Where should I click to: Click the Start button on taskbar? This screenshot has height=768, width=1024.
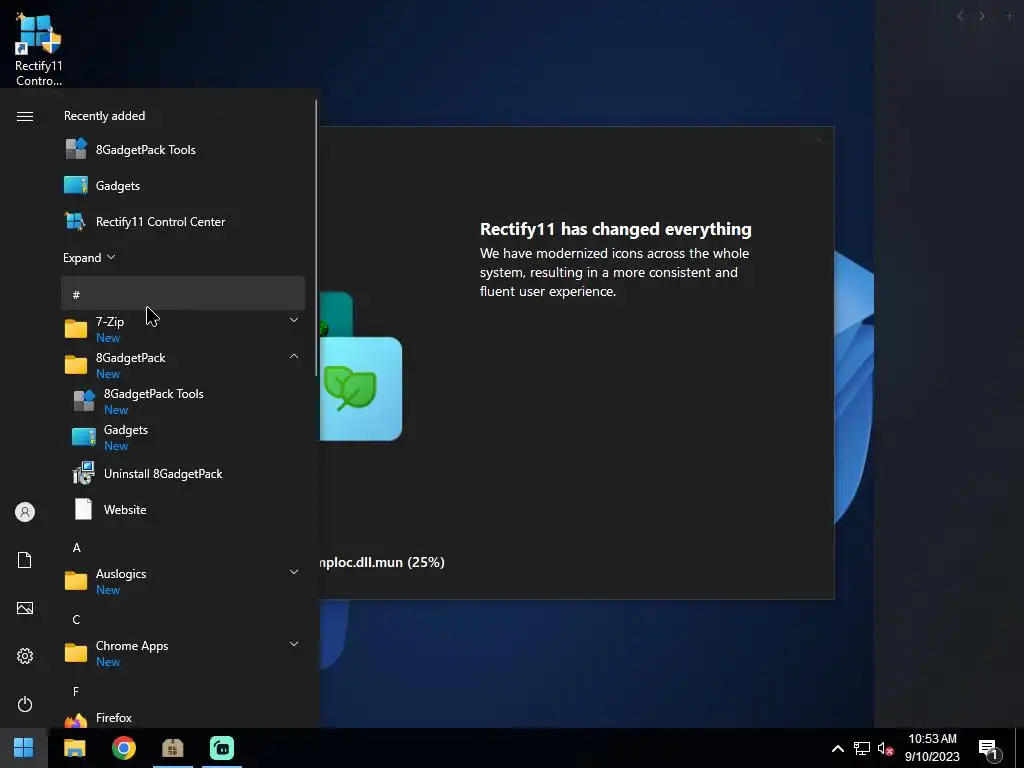(x=24, y=748)
